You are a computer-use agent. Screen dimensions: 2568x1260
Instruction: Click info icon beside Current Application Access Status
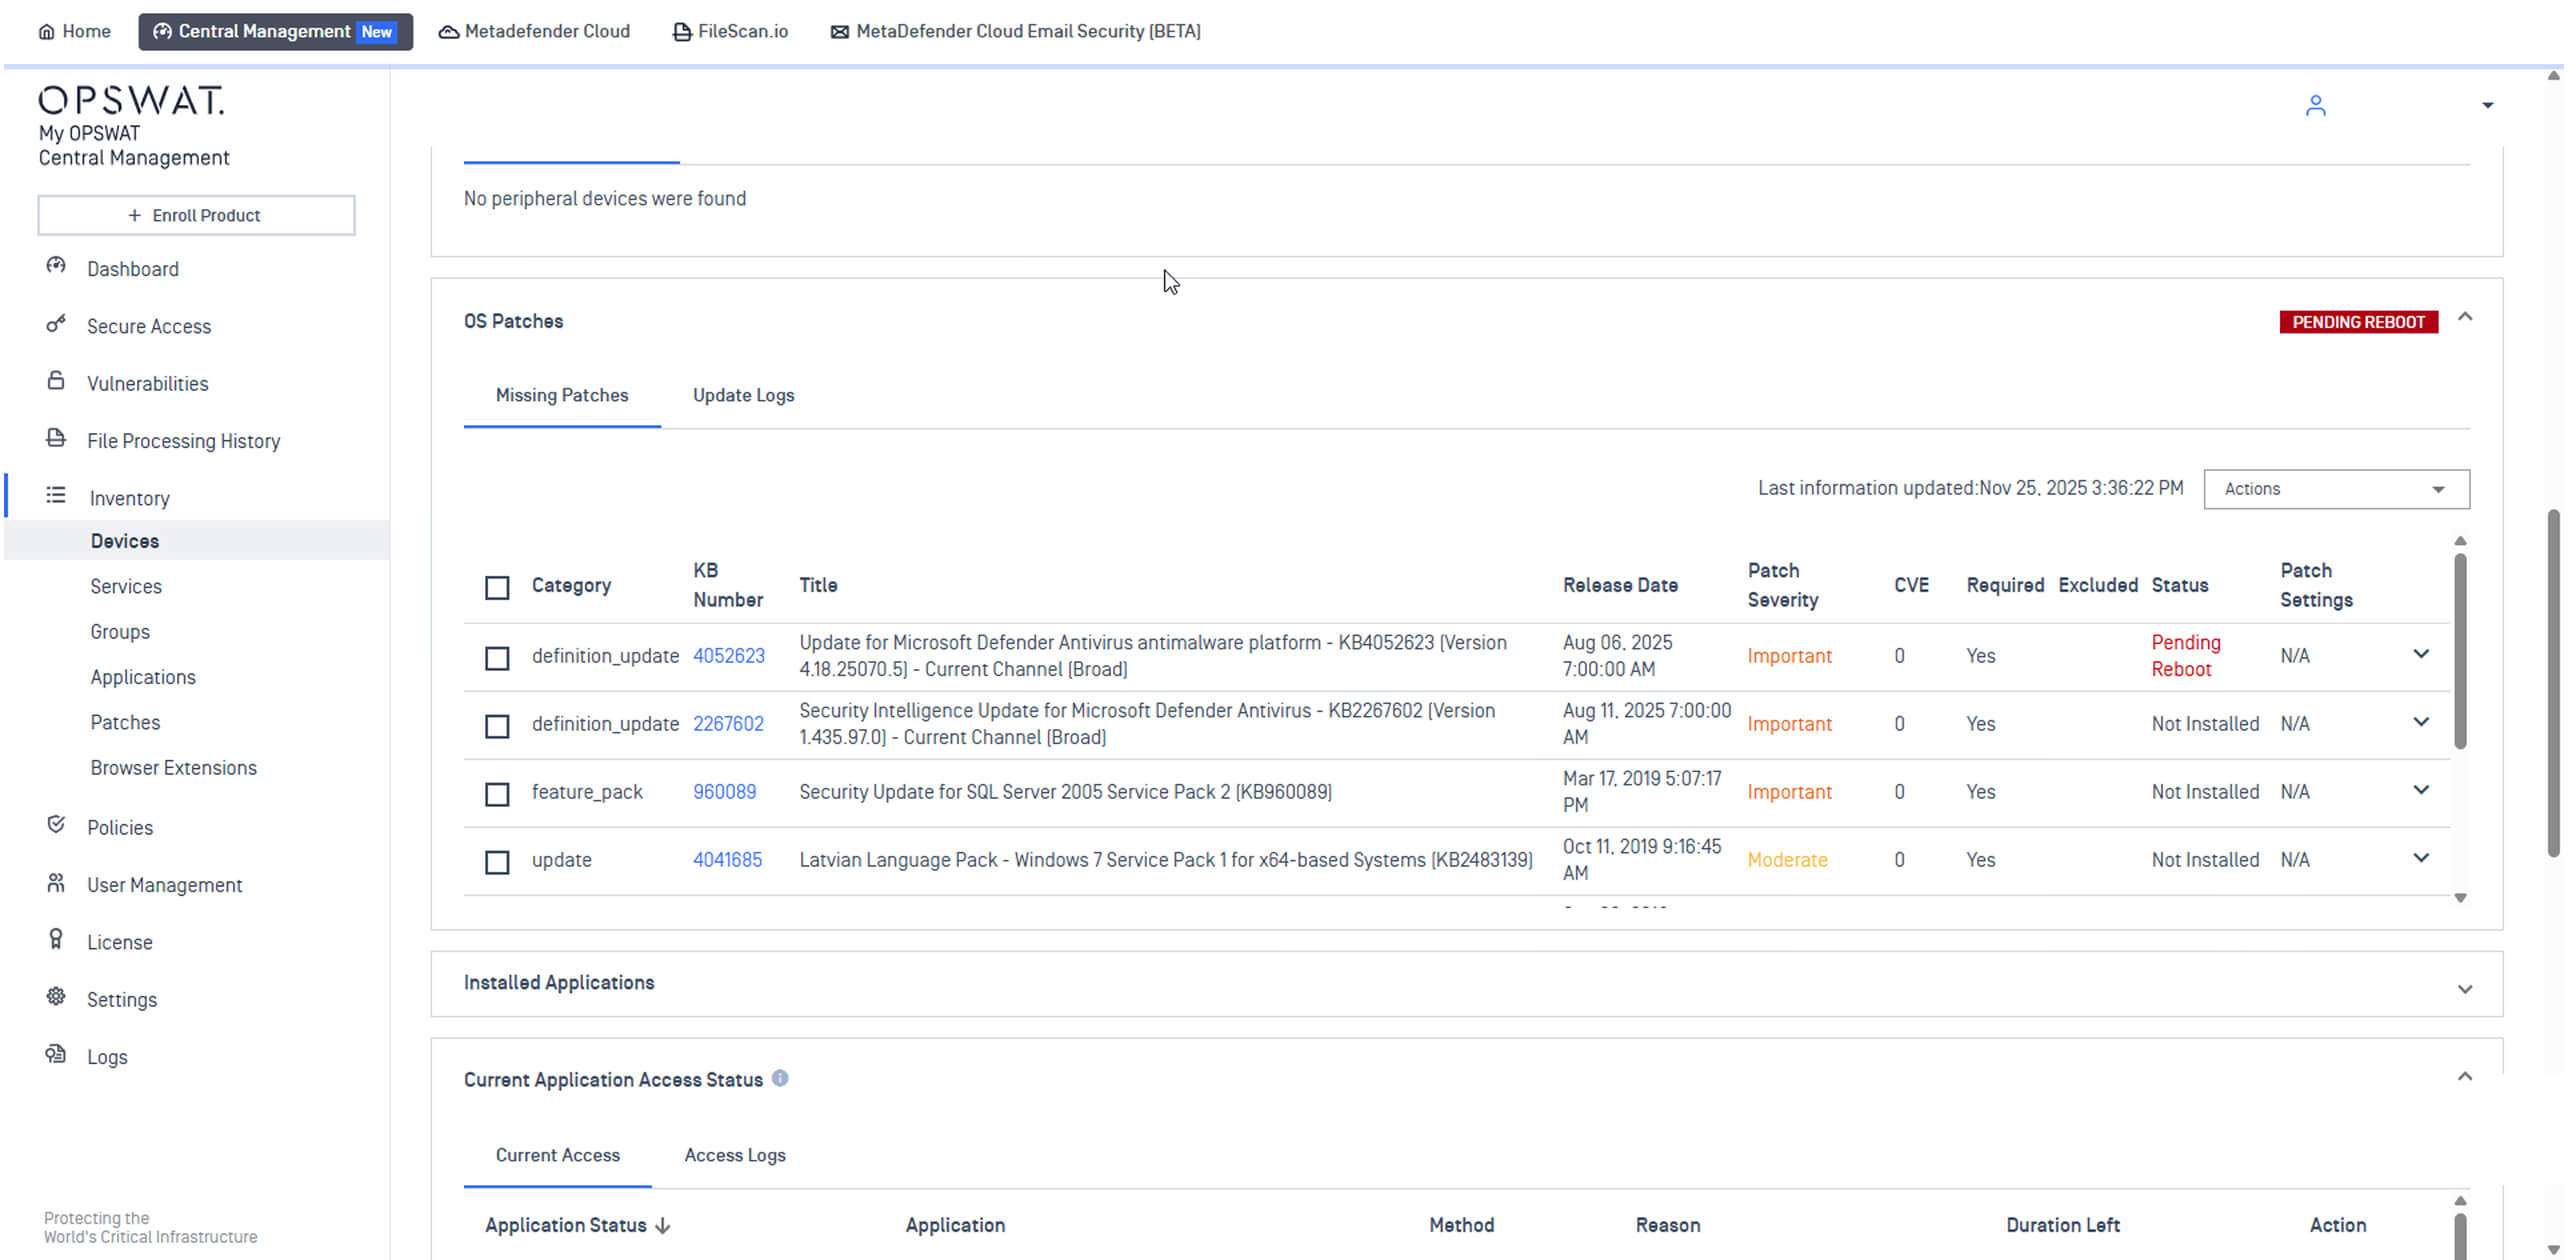(780, 1079)
